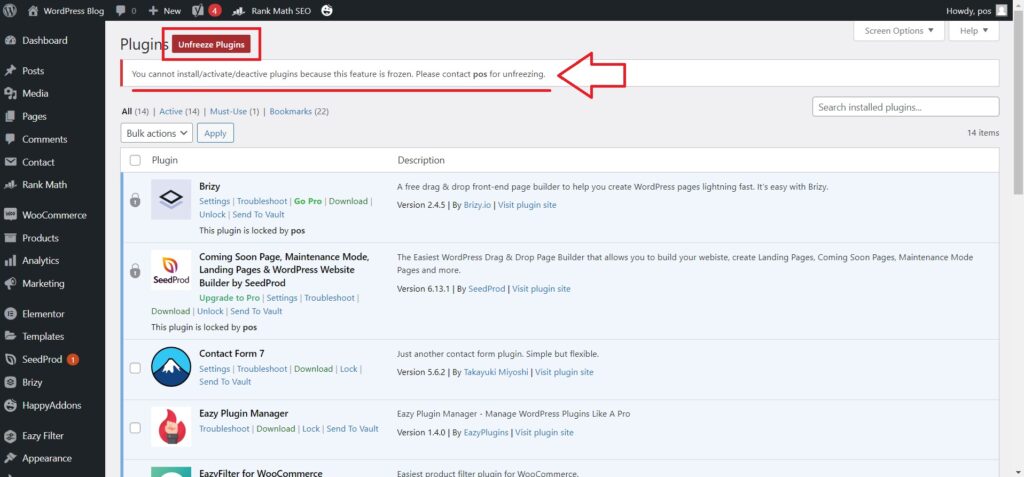Click the Brizy plugin thumbnail
This screenshot has width=1024, height=477.
click(x=171, y=199)
